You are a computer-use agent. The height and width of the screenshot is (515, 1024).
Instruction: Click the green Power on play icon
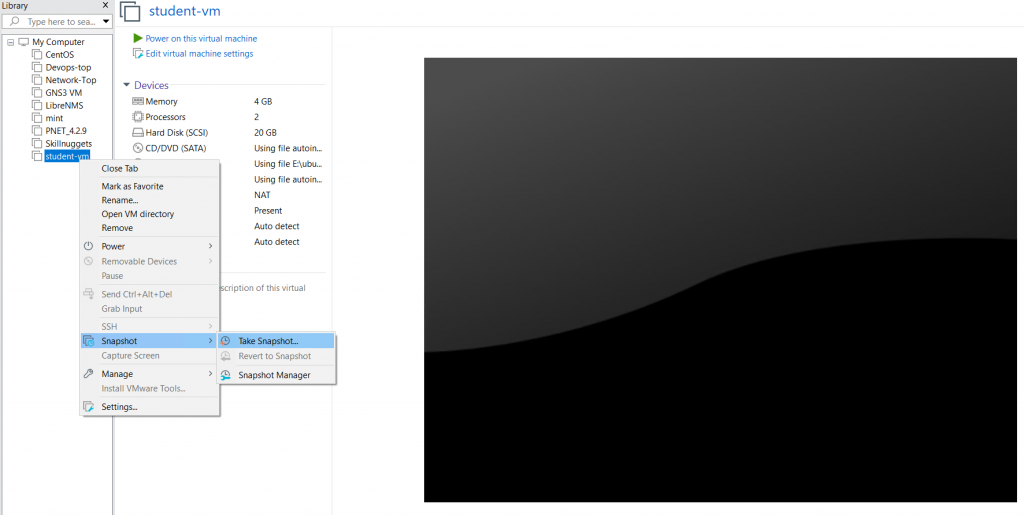tap(138, 39)
